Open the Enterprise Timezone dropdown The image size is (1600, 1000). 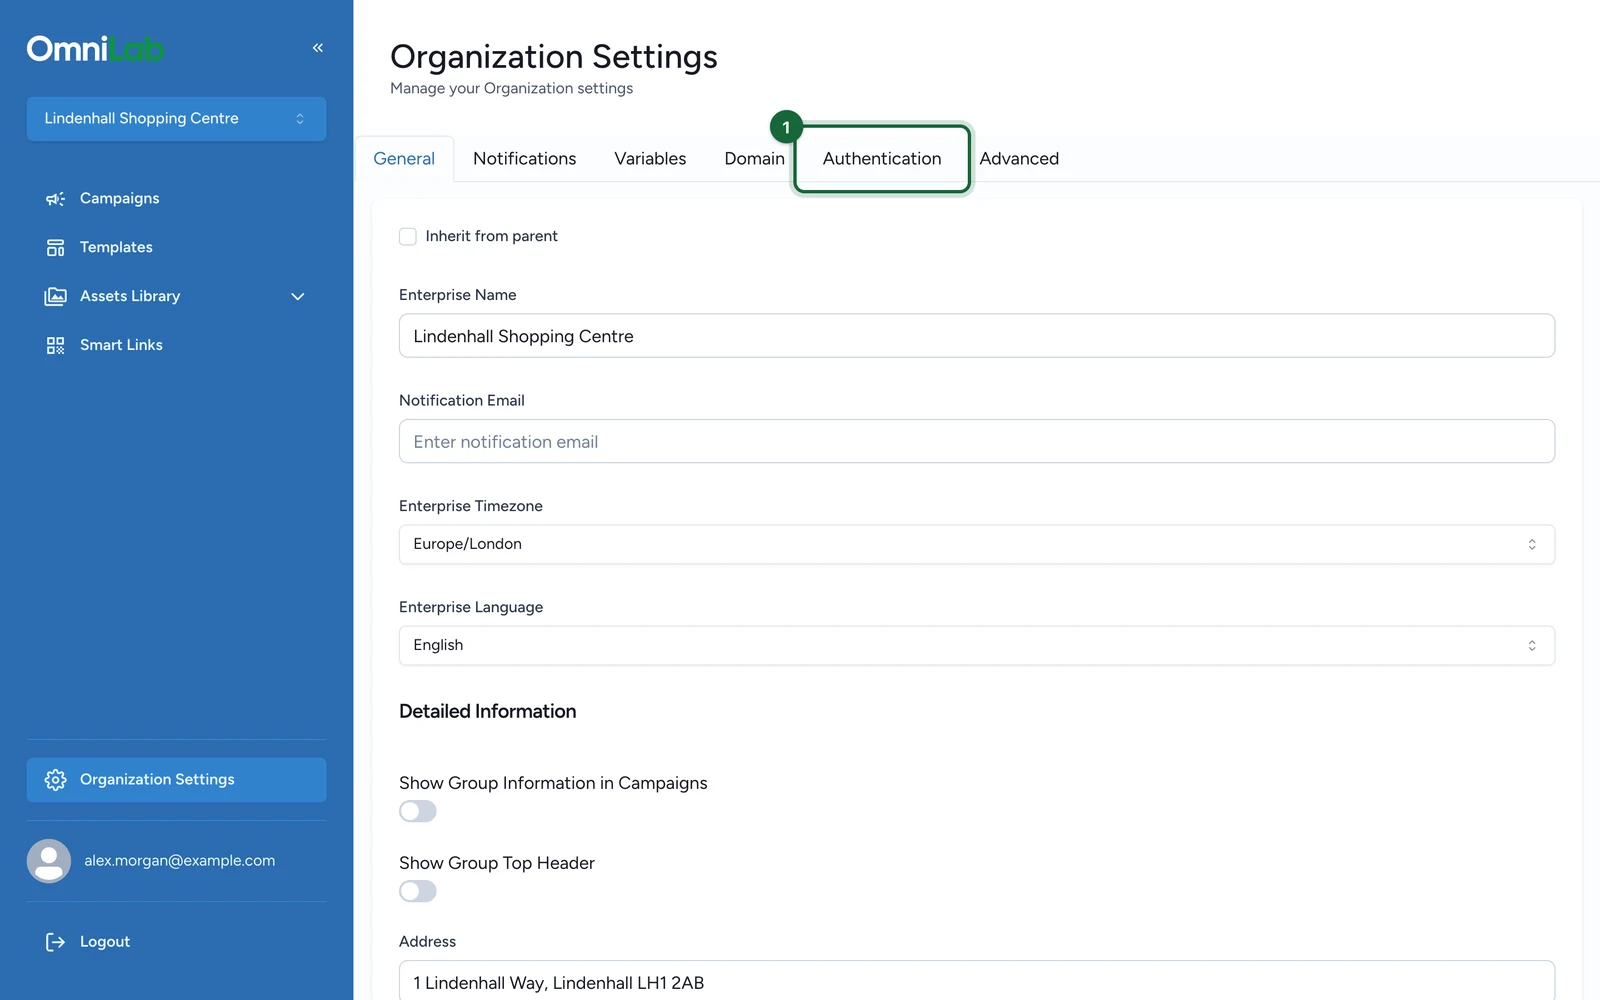[977, 545]
